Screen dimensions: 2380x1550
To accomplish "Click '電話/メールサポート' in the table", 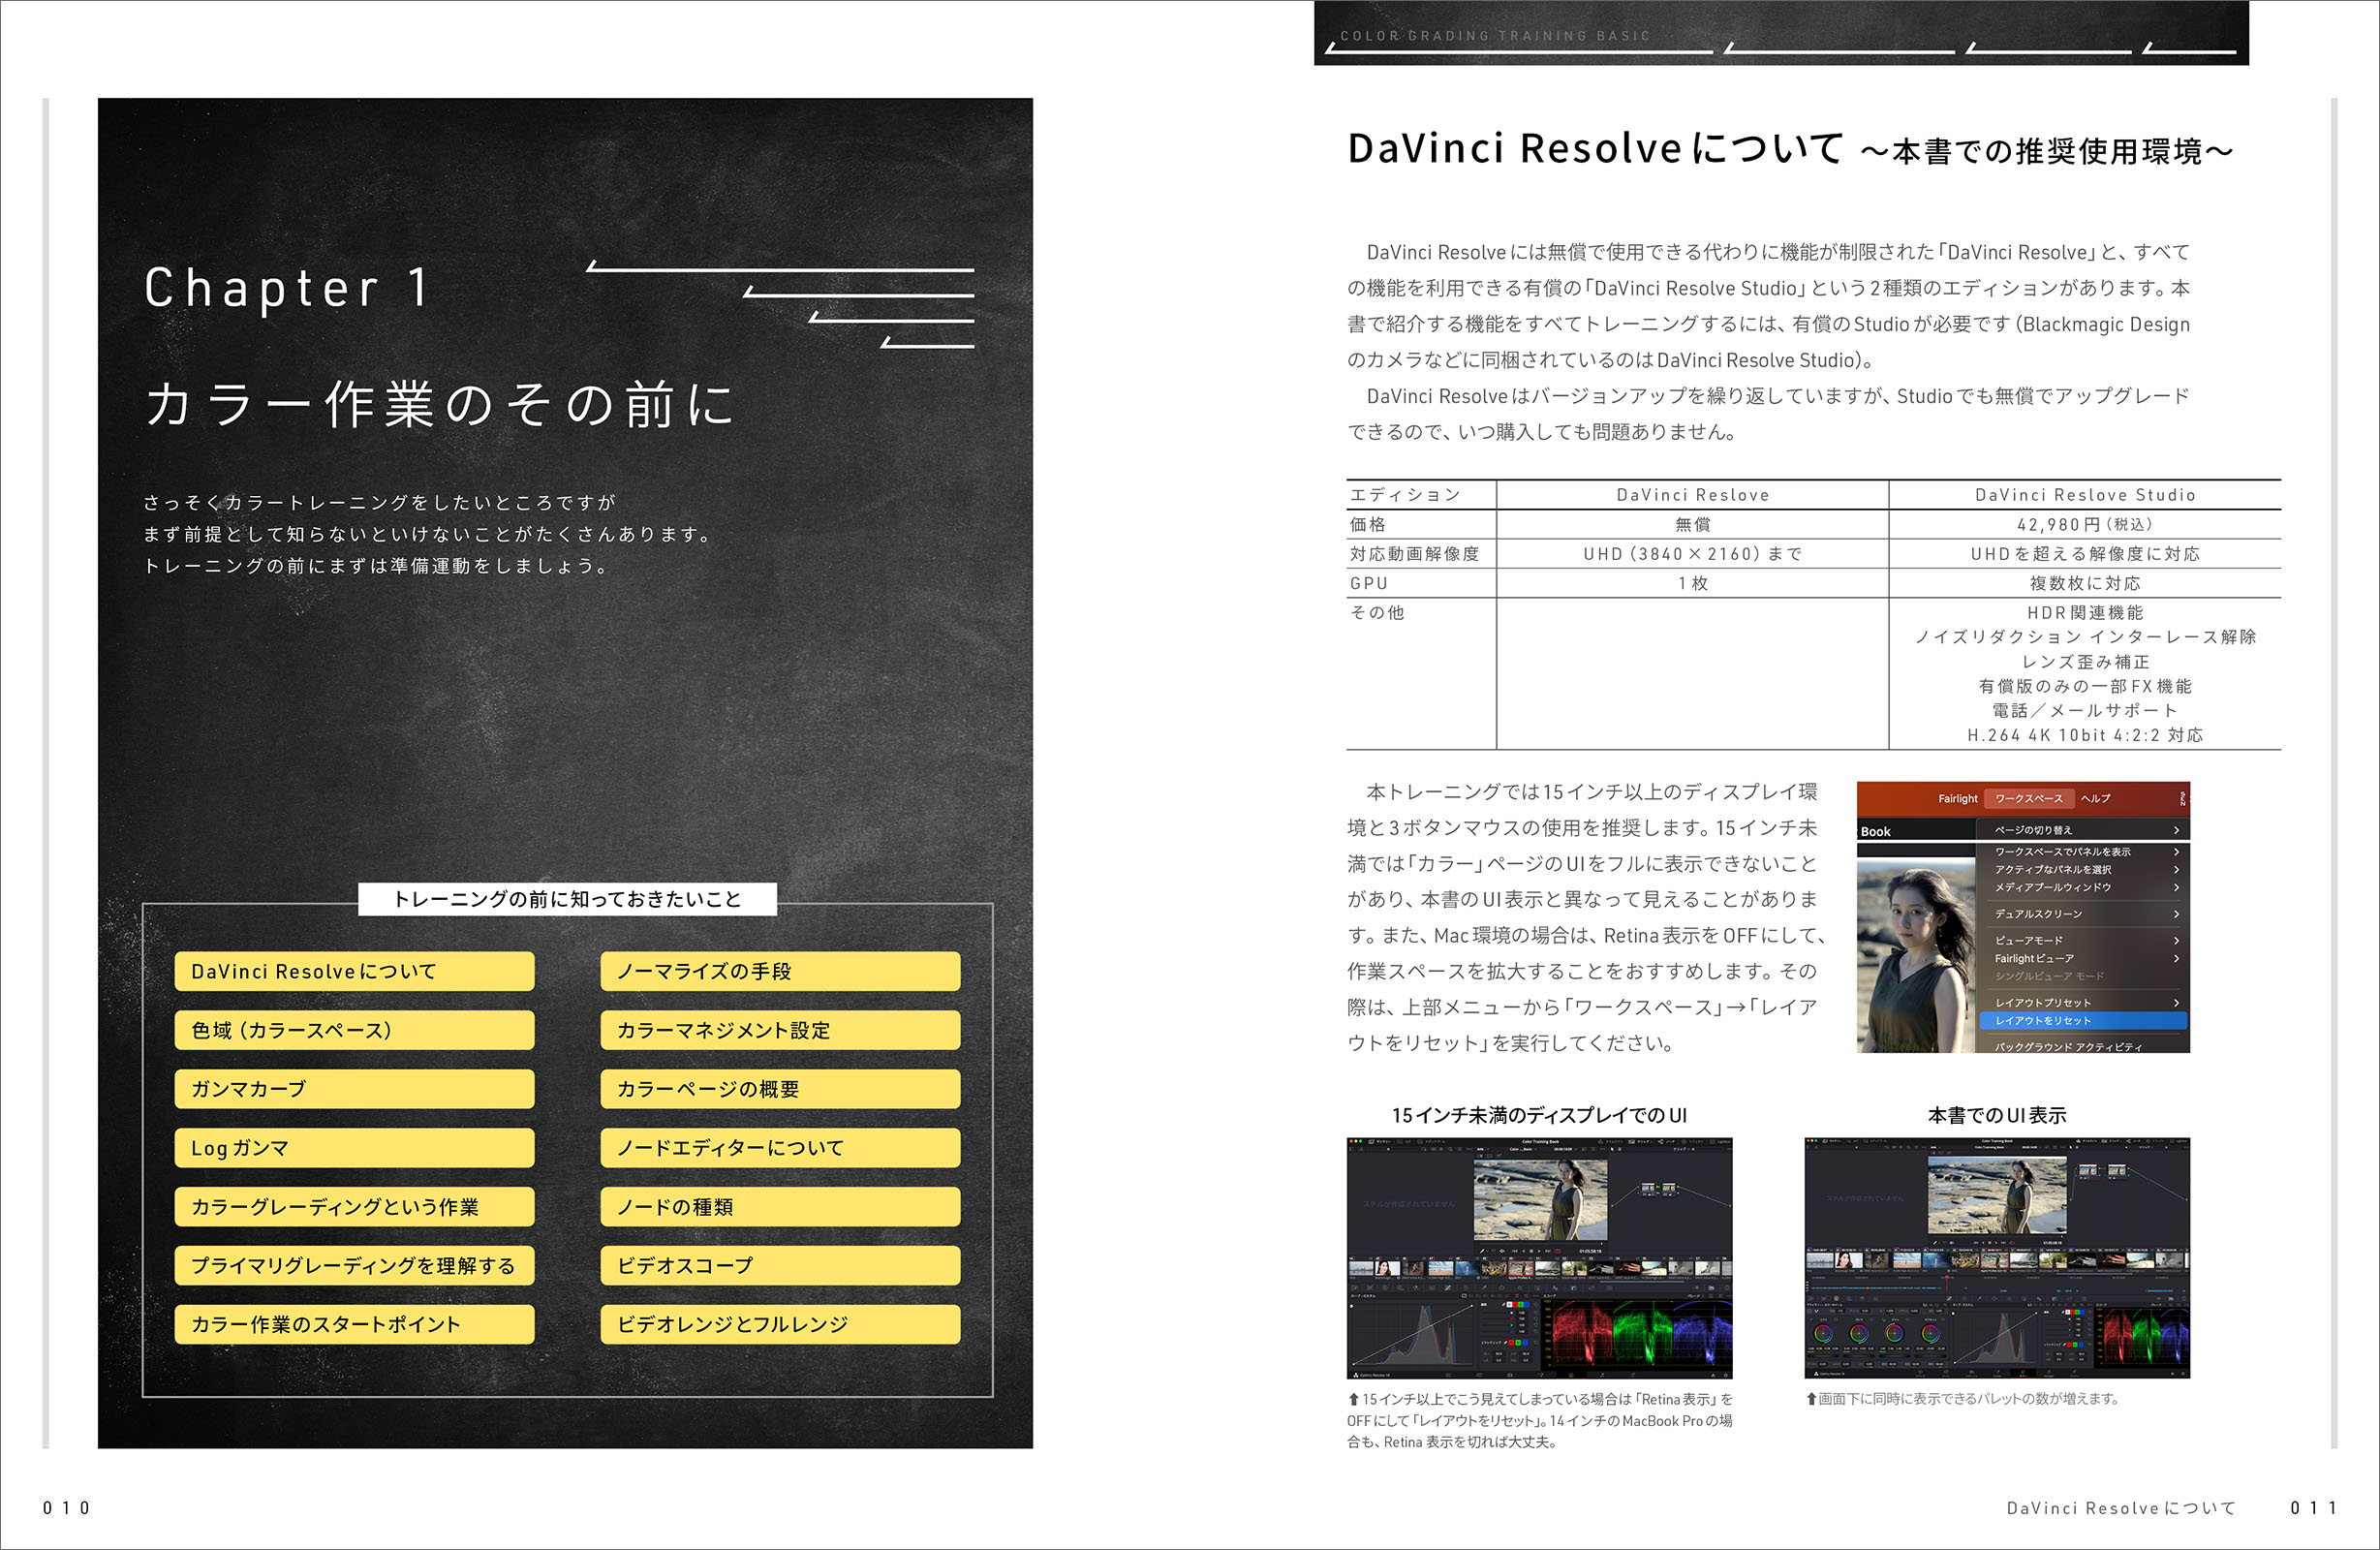I will click(2085, 711).
